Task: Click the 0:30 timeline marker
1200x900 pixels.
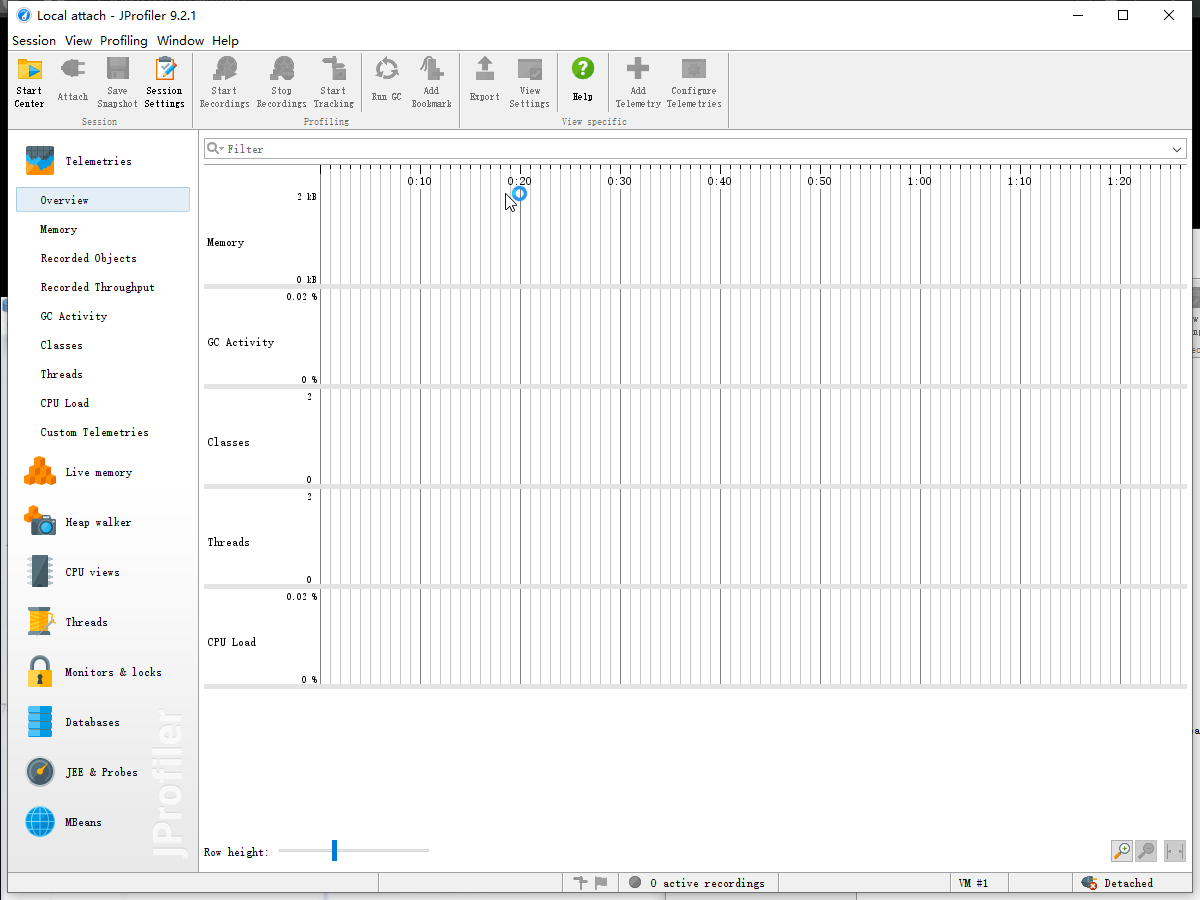Action: 619,181
